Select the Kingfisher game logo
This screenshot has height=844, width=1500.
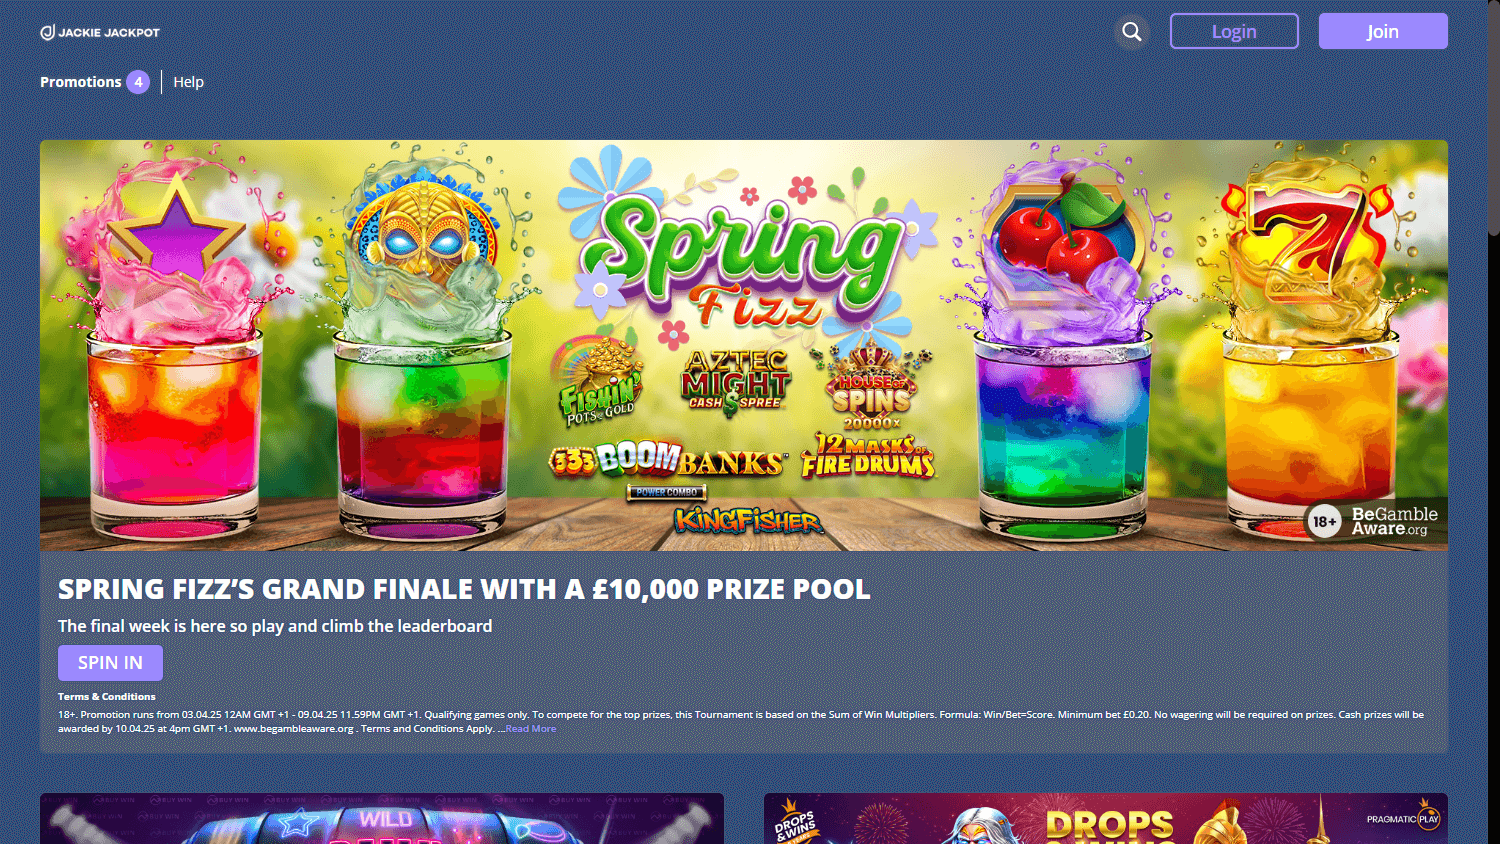coord(748,520)
